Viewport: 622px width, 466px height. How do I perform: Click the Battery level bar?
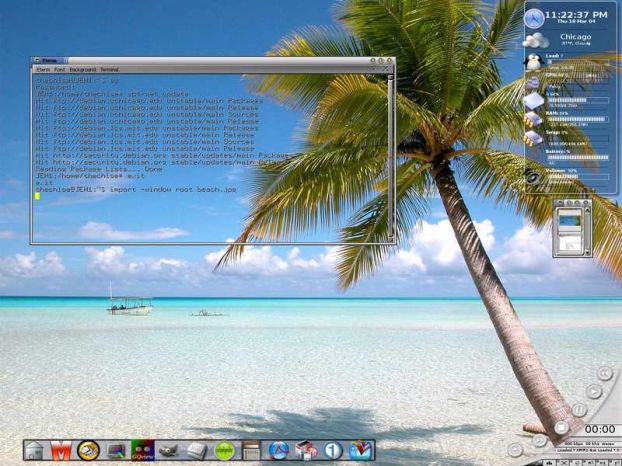pyautogui.click(x=578, y=157)
